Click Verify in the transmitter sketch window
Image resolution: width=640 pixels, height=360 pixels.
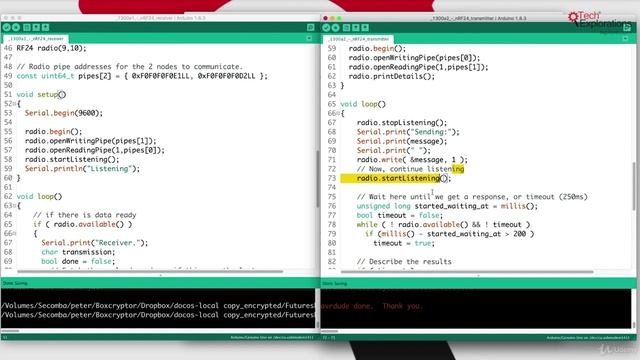[x=326, y=28]
